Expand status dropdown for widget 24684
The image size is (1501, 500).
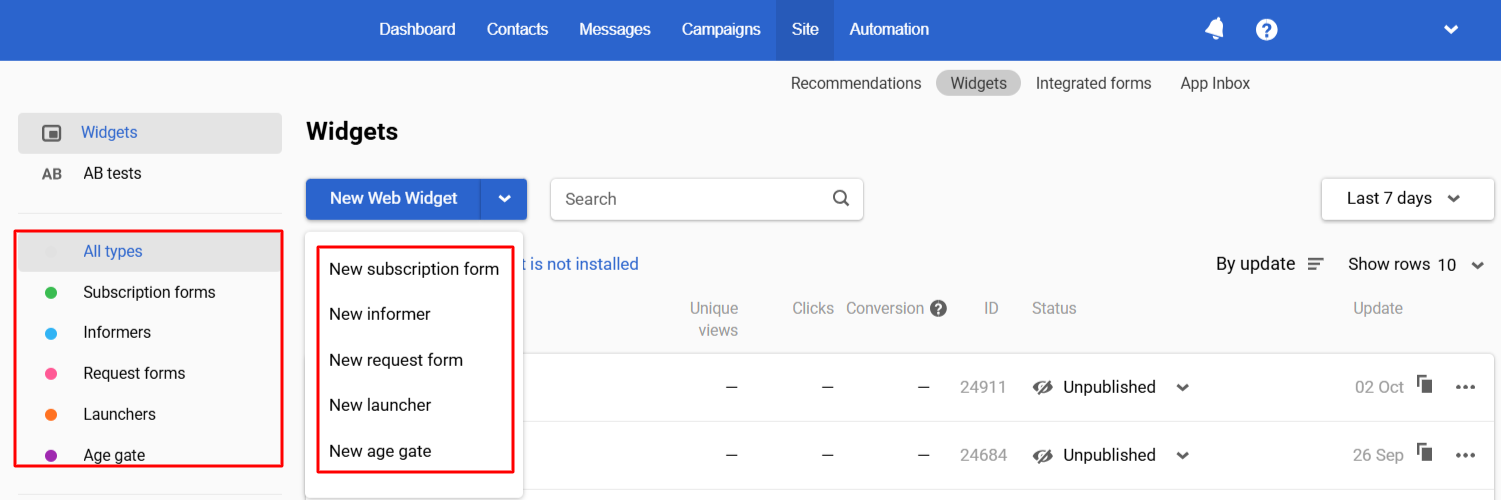[x=1183, y=456]
